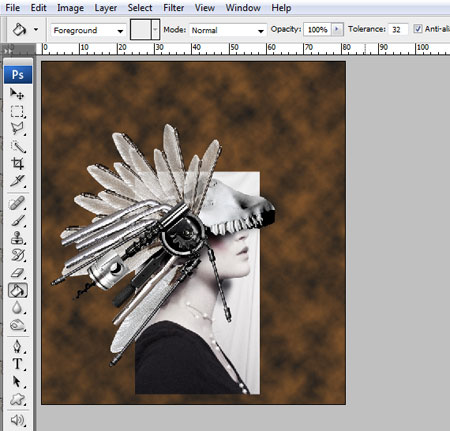
Task: Select the Eyedropper tool
Action: point(17,181)
